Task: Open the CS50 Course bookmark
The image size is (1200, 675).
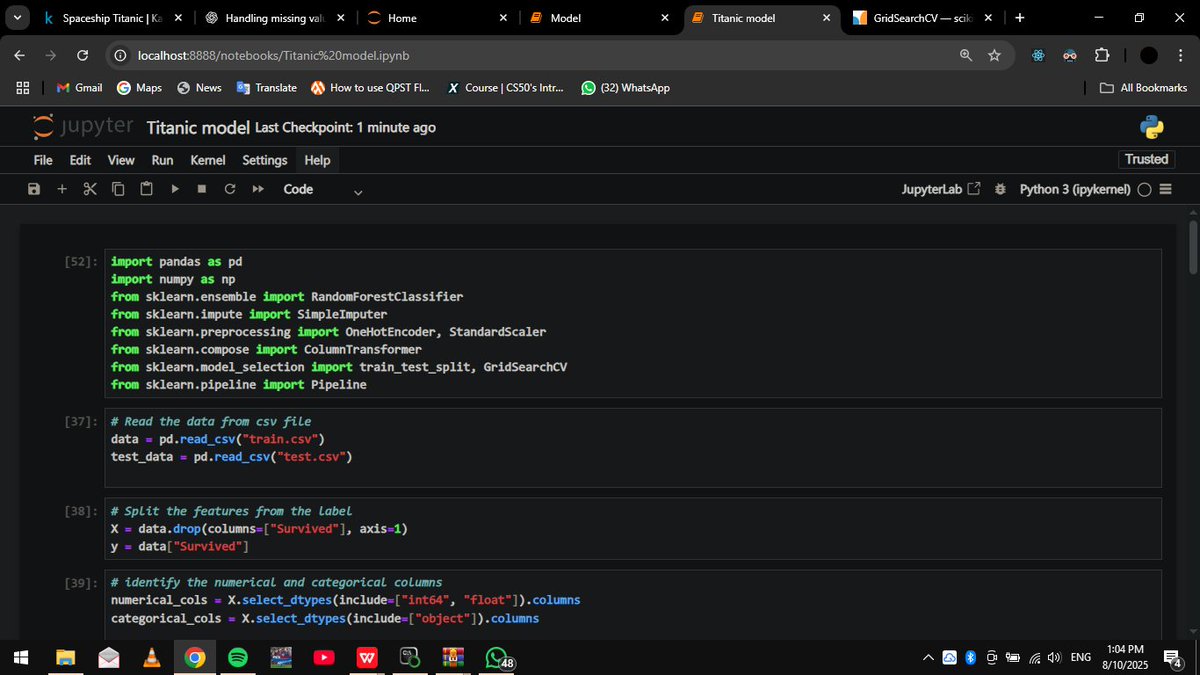Action: click(x=504, y=88)
